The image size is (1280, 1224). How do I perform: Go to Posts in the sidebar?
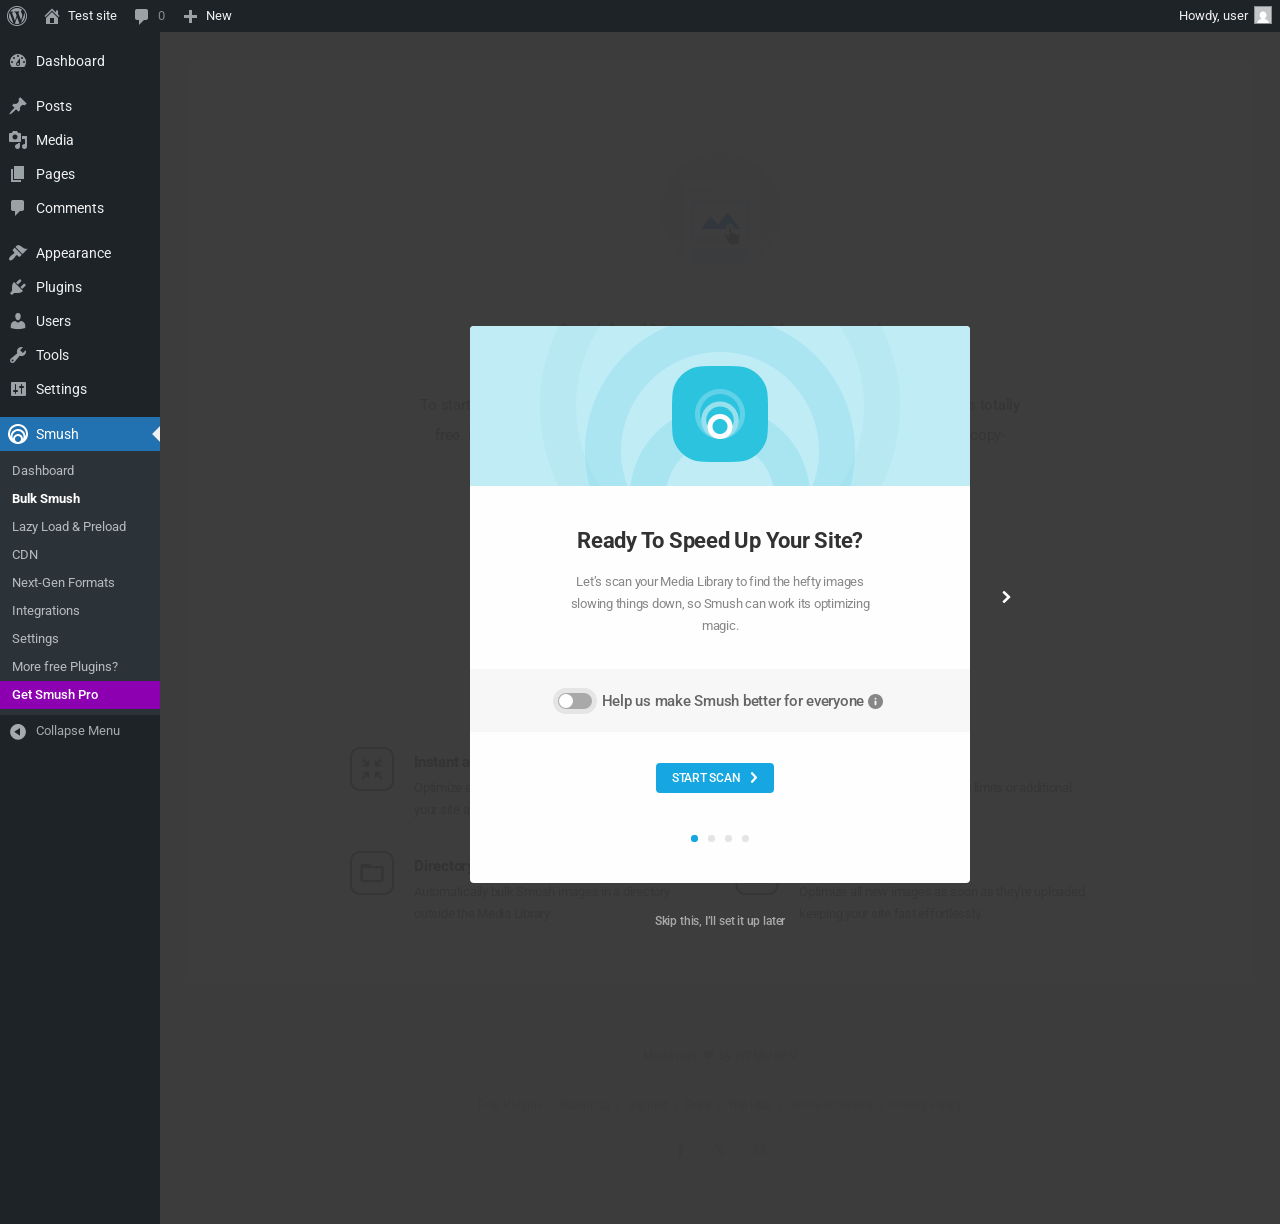80,106
